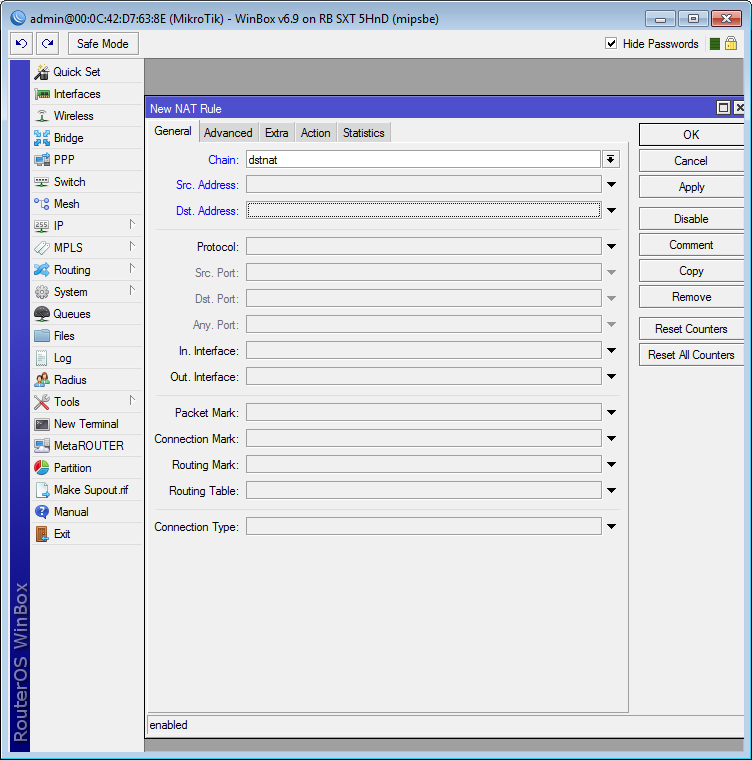Open the System gear icon
752x760 pixels.
click(x=42, y=292)
